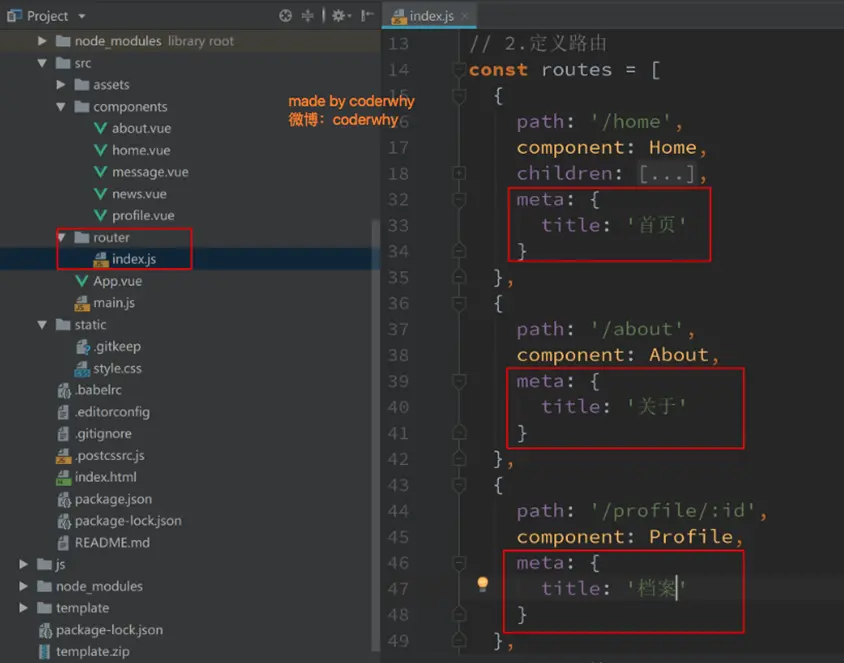844x663 pixels.
Task: Click the Project panel vertical scrollbar
Action: click(x=375, y=435)
